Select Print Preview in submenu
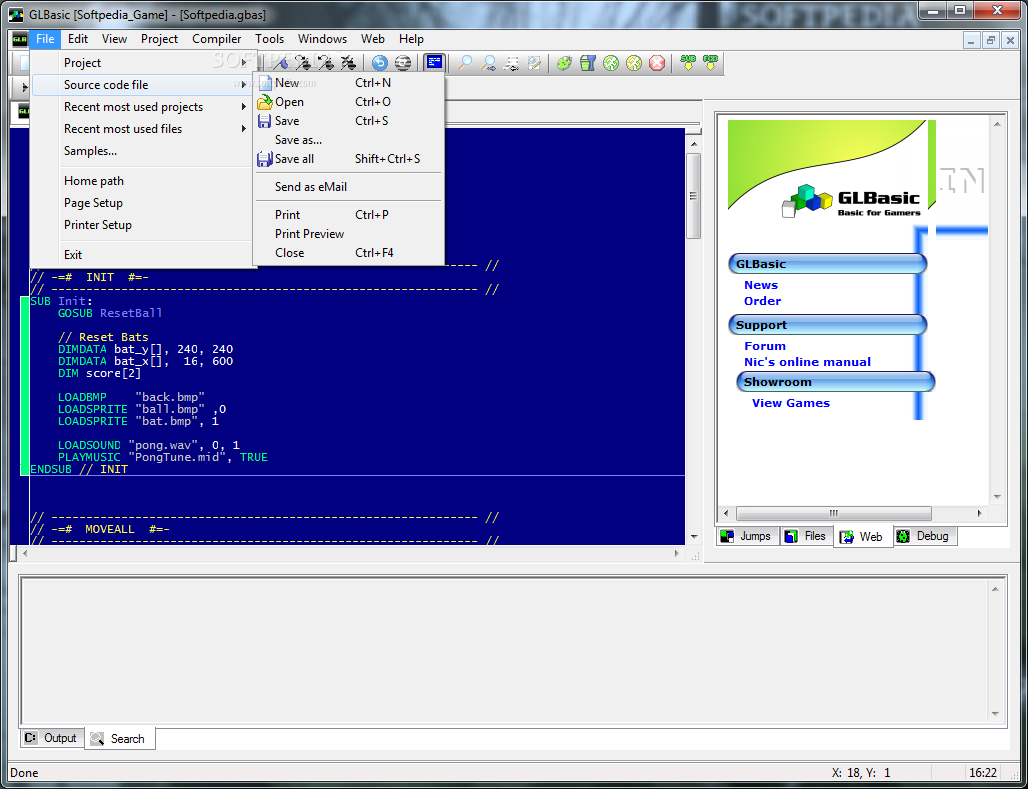This screenshot has height=789, width=1028. (x=309, y=233)
